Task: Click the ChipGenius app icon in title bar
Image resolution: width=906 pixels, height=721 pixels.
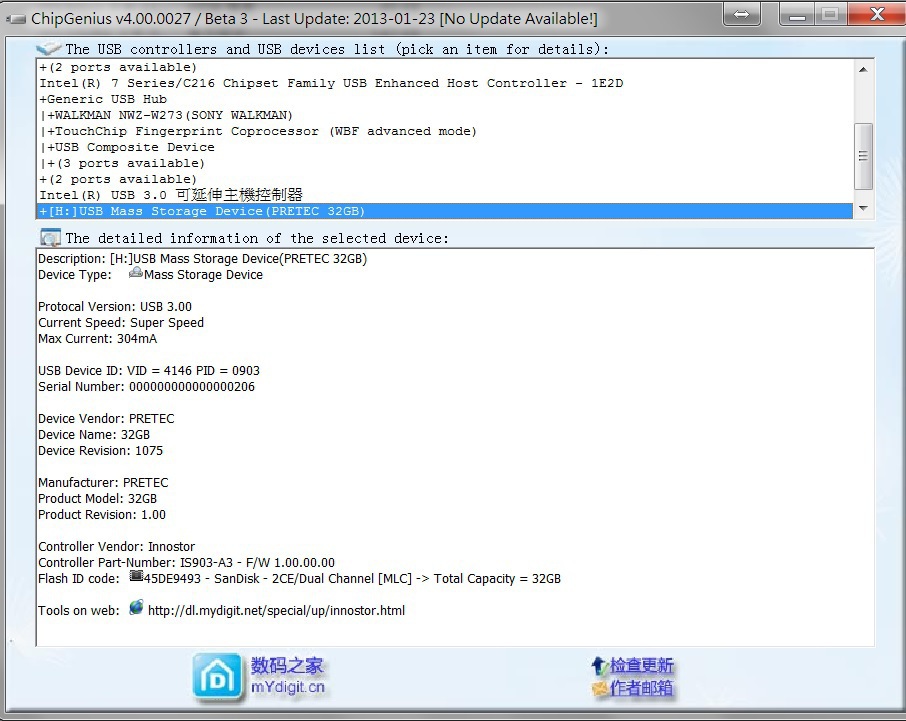Action: click(x=16, y=19)
